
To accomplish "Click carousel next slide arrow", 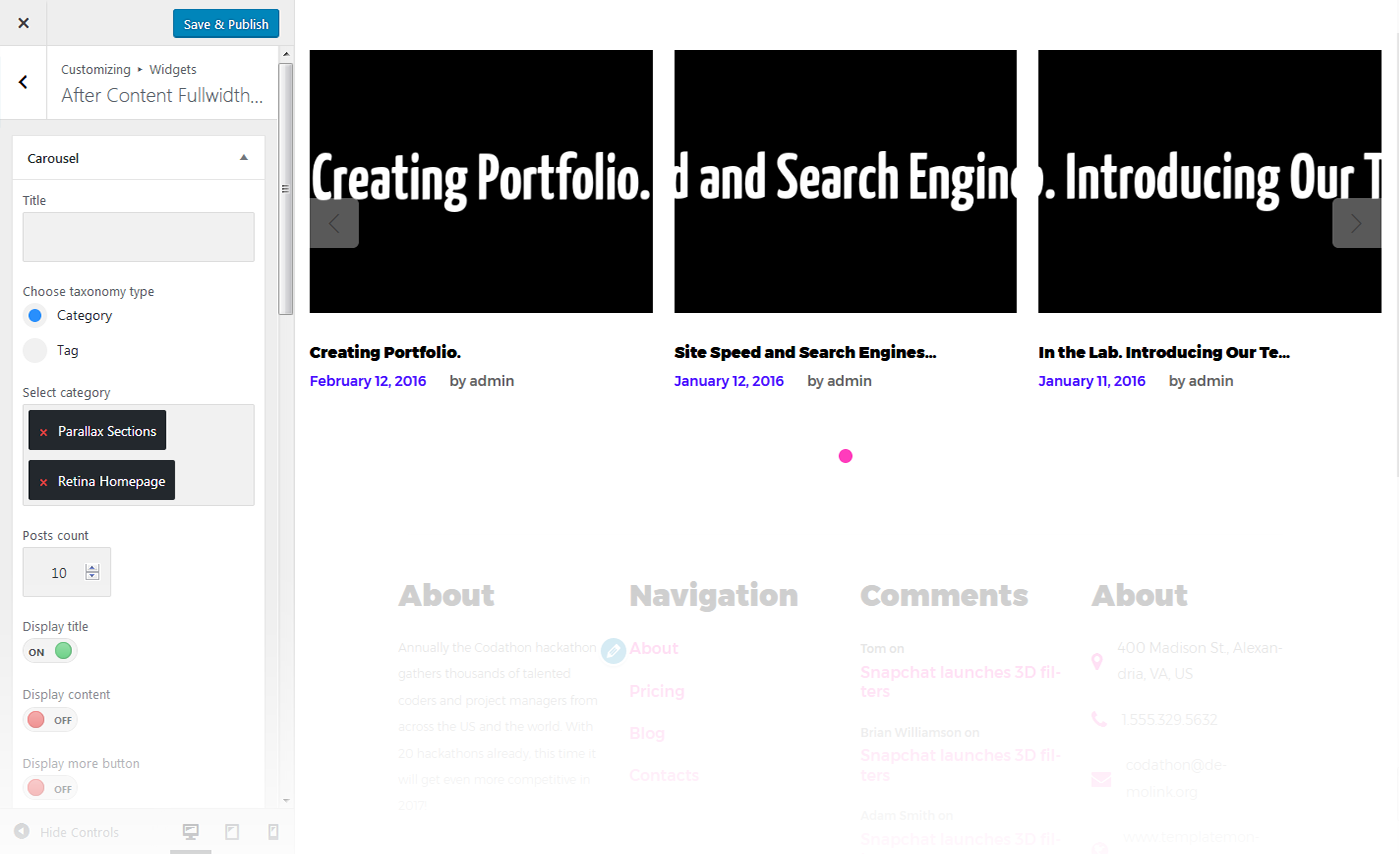I will [1356, 223].
